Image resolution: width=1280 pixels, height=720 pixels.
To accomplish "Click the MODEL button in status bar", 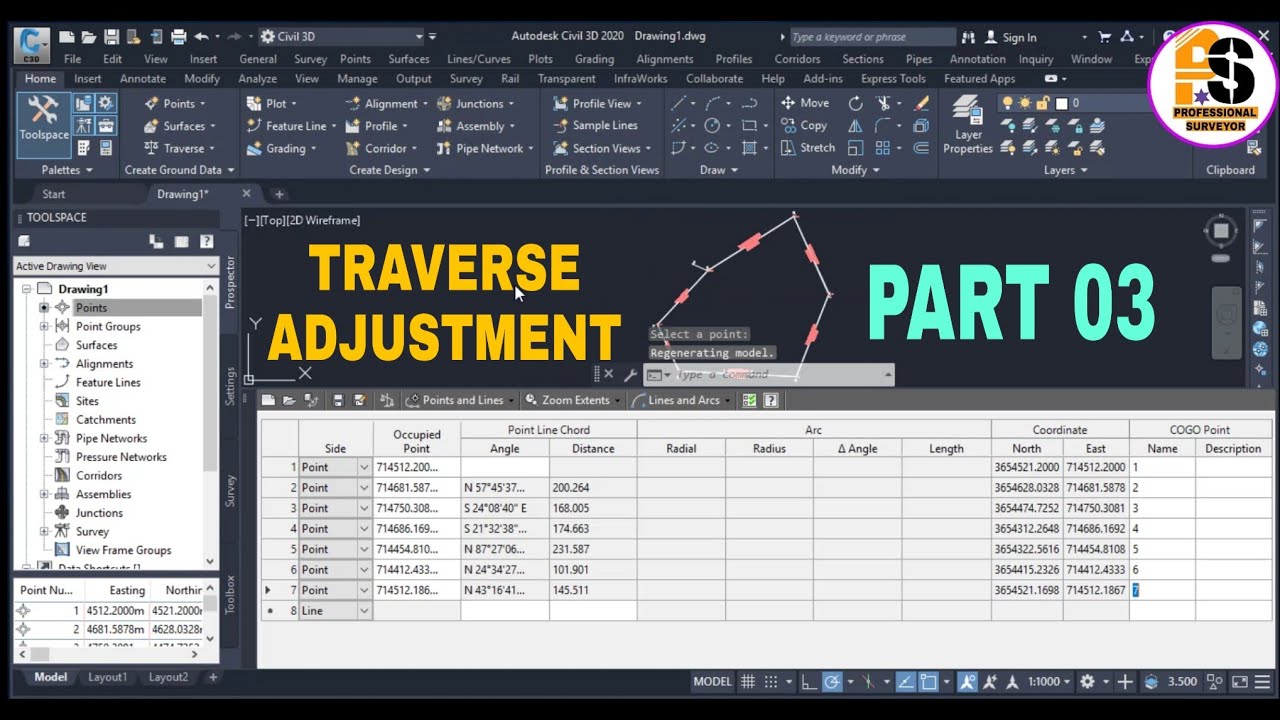I will (712, 681).
